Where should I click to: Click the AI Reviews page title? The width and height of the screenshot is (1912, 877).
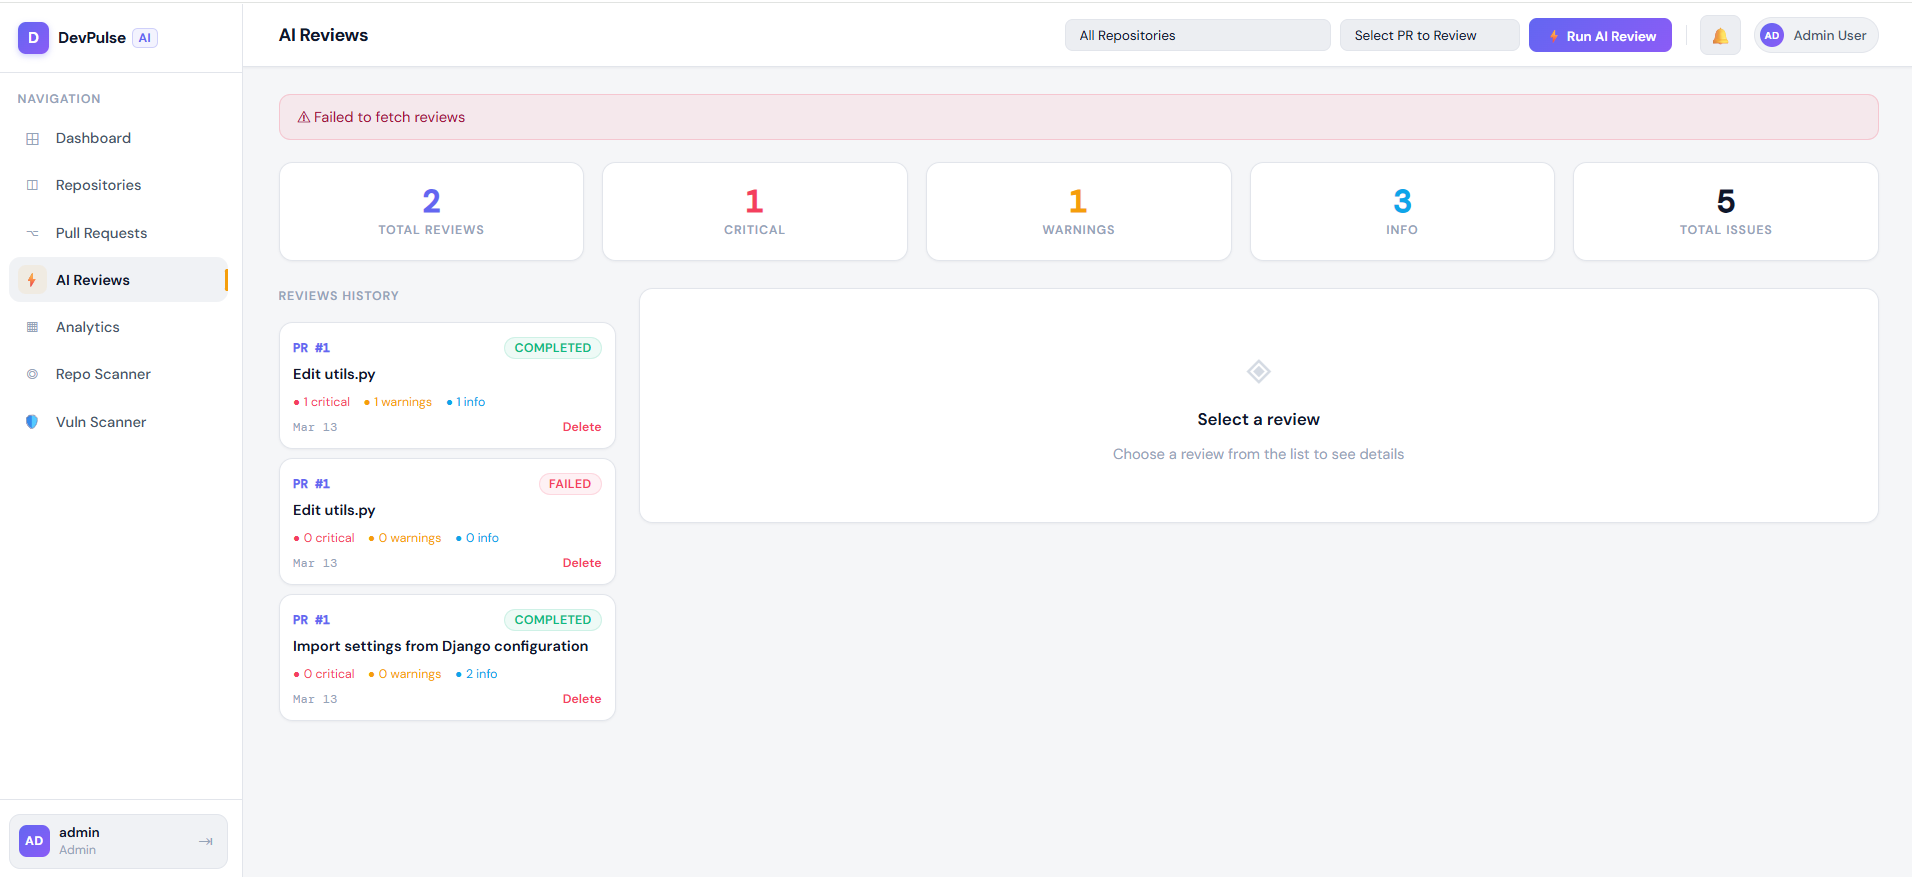[323, 35]
